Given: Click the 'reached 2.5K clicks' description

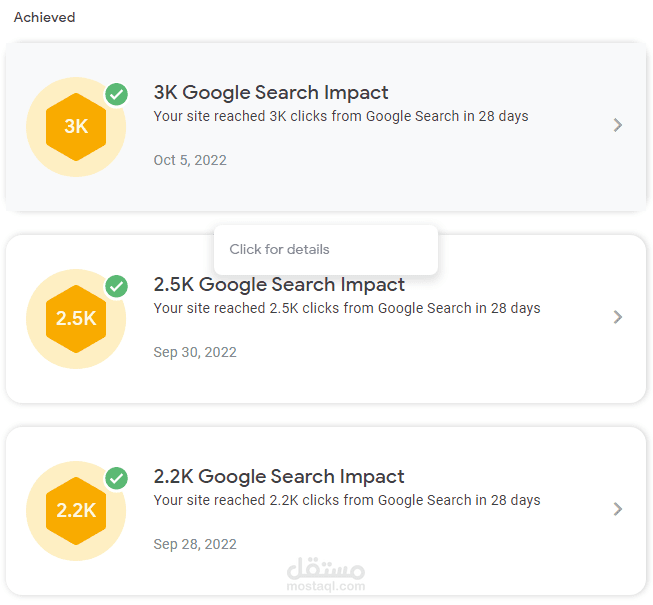Looking at the screenshot, I should [x=347, y=308].
